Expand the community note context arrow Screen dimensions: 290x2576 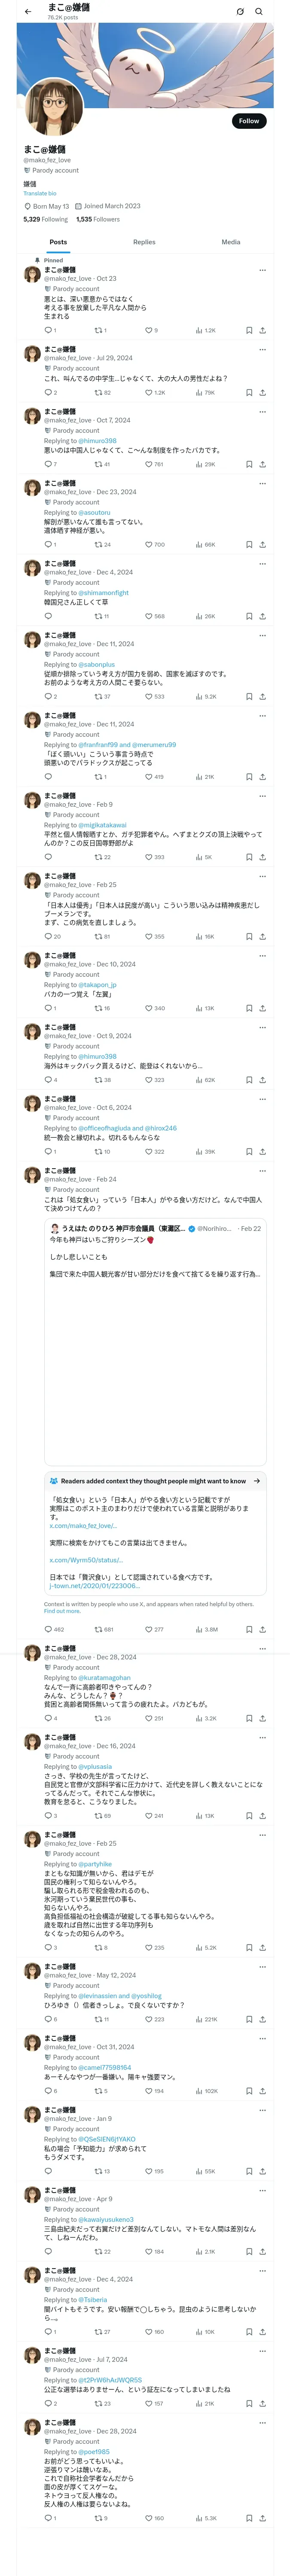(257, 1481)
